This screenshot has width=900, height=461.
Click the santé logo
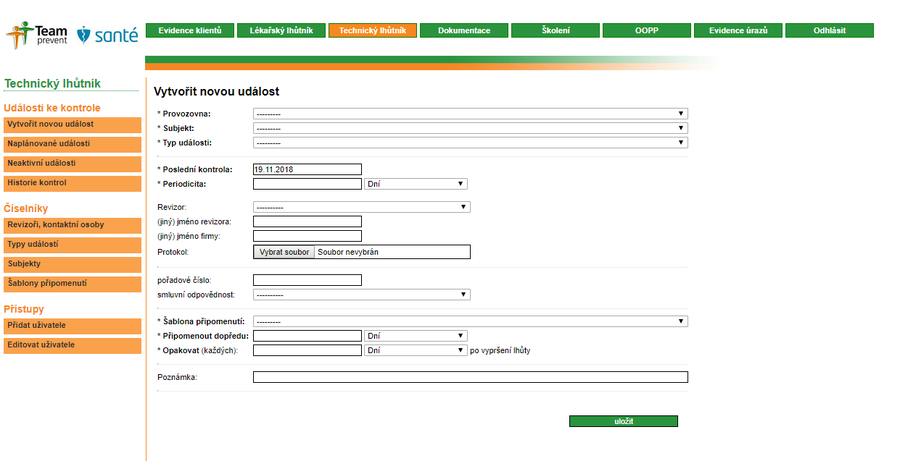point(108,36)
